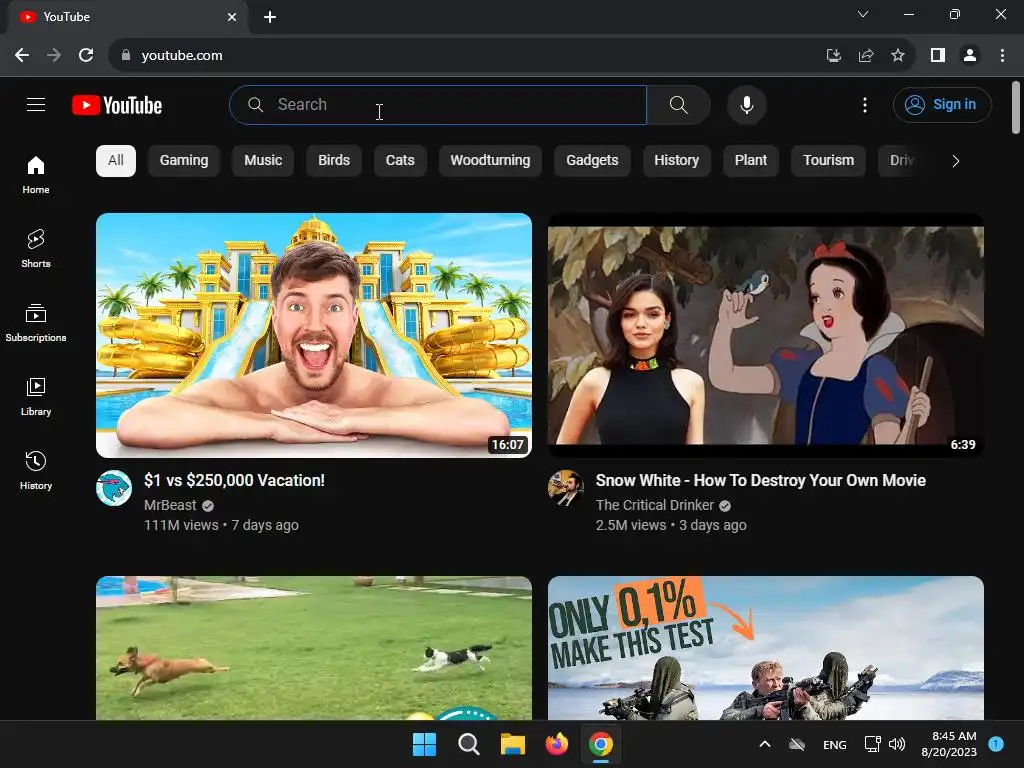
Task: Open The Critical Drinker channel name
Action: pos(655,505)
